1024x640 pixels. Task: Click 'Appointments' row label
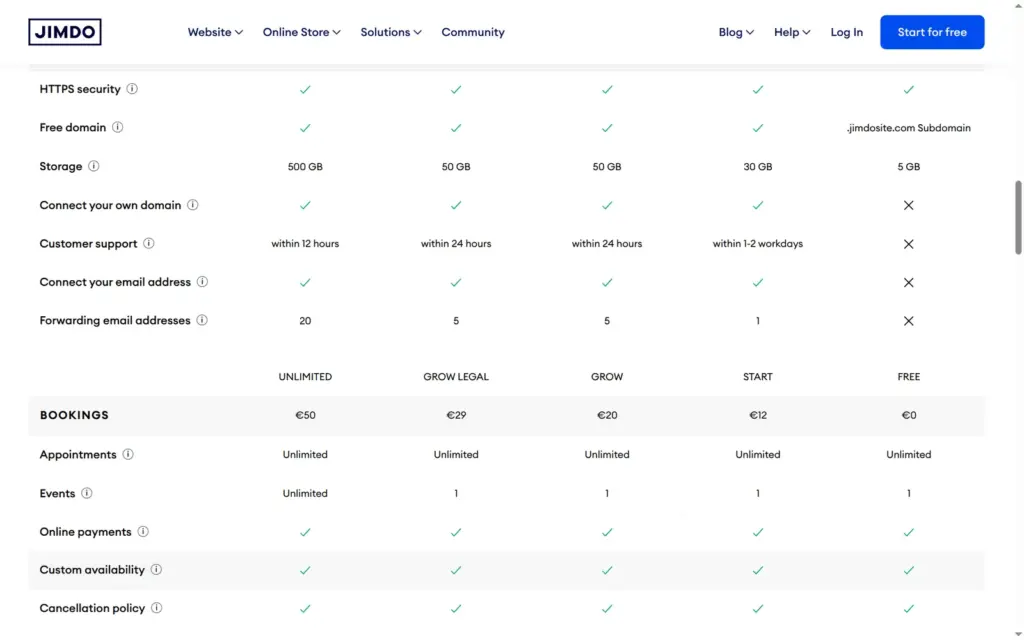pos(78,455)
